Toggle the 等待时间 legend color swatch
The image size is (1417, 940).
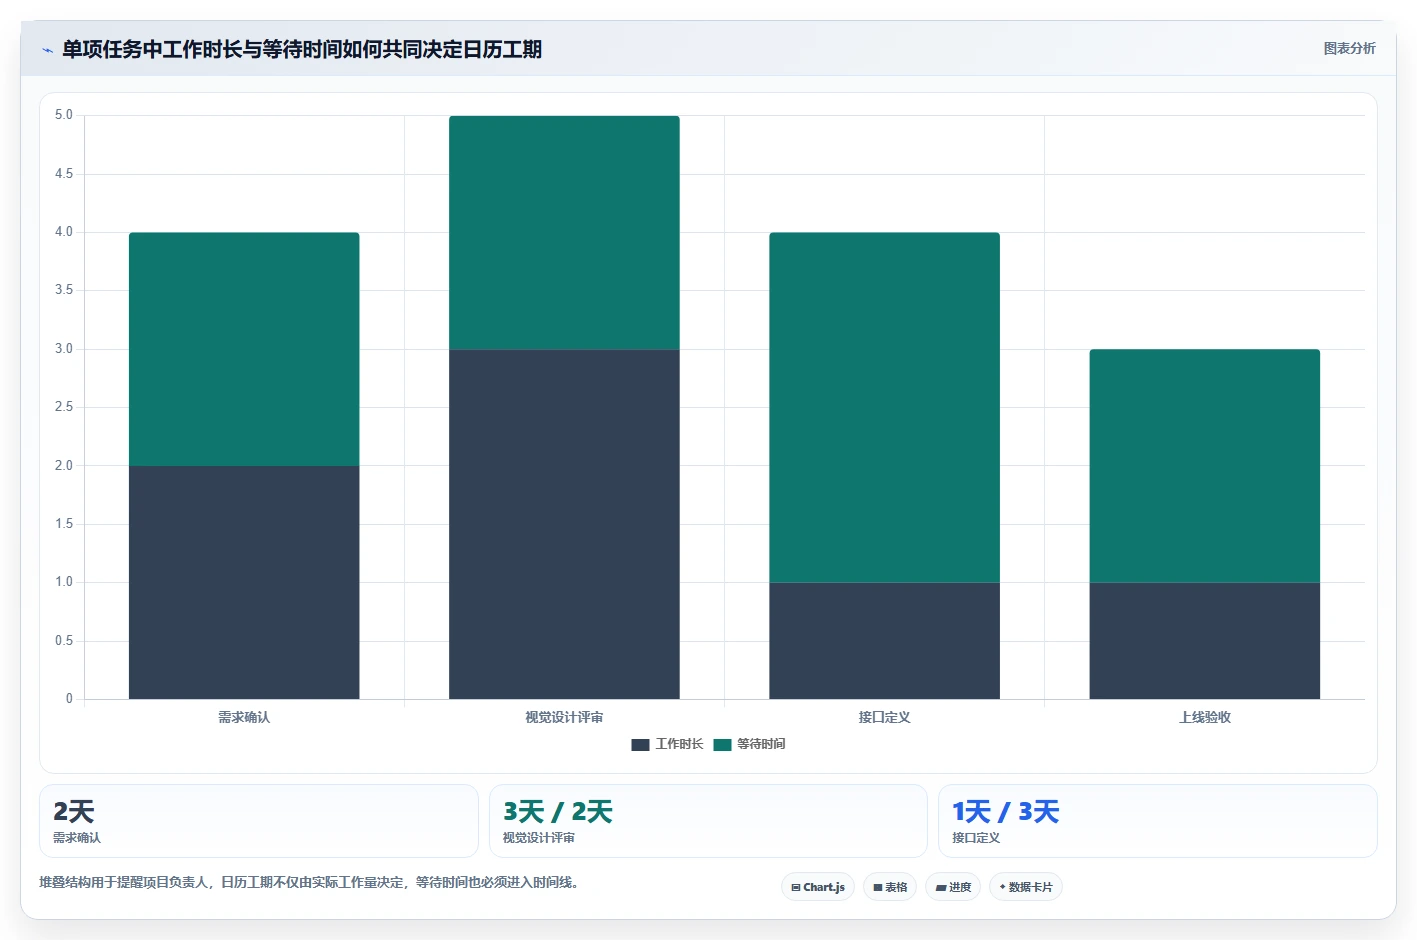[x=722, y=744]
